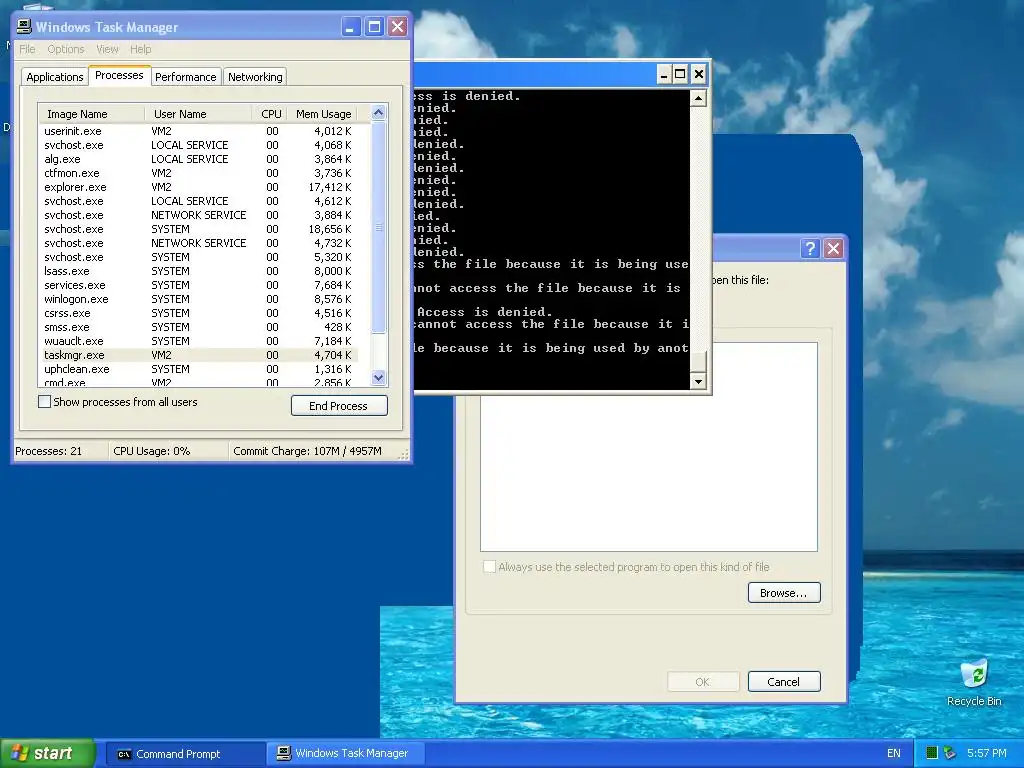Select the uphclean.exe process

(198, 370)
